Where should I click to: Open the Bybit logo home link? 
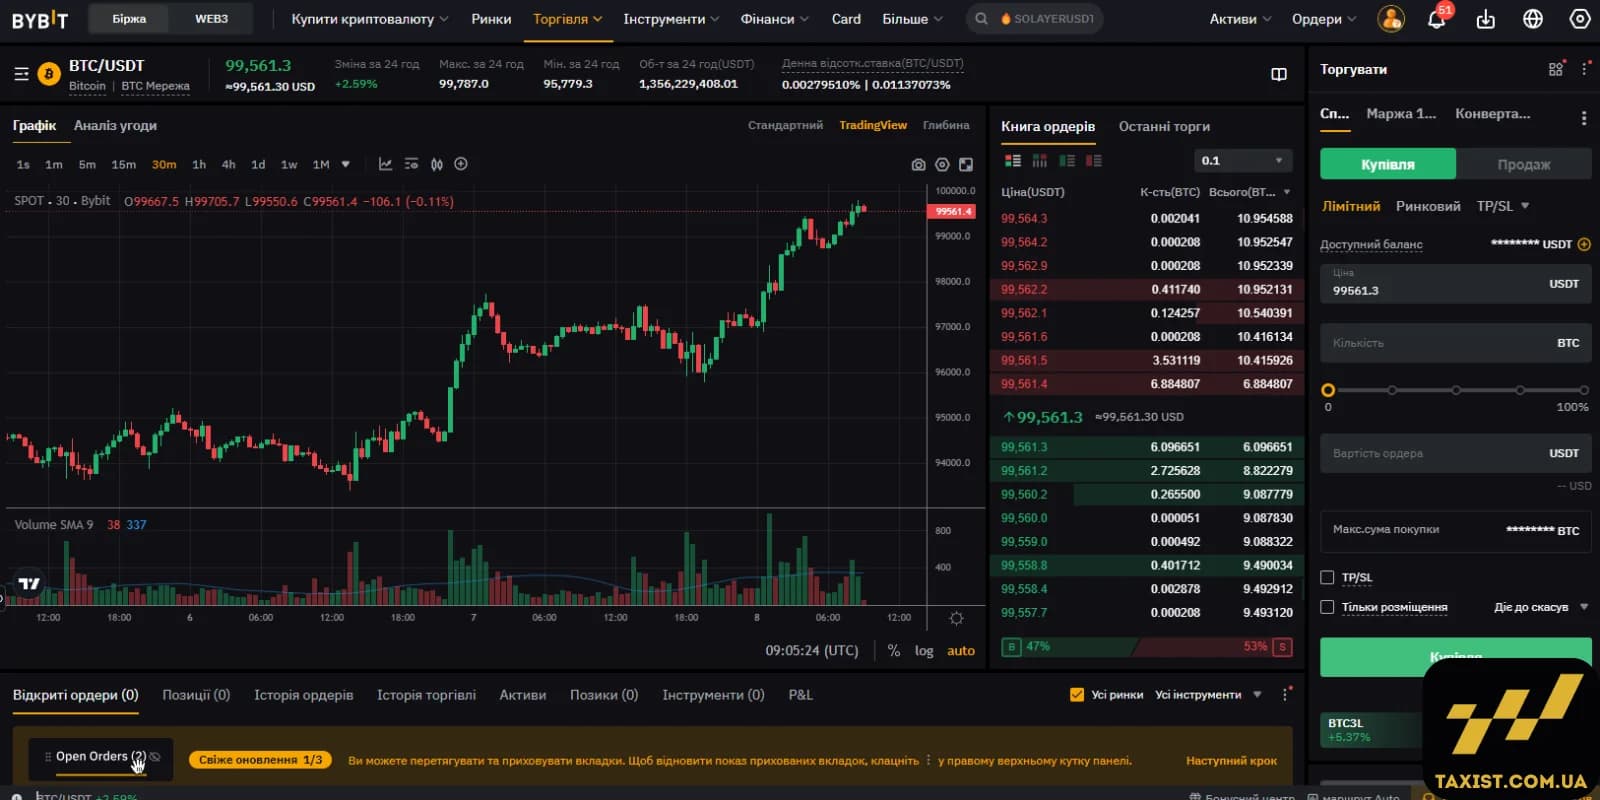pyautogui.click(x=40, y=19)
